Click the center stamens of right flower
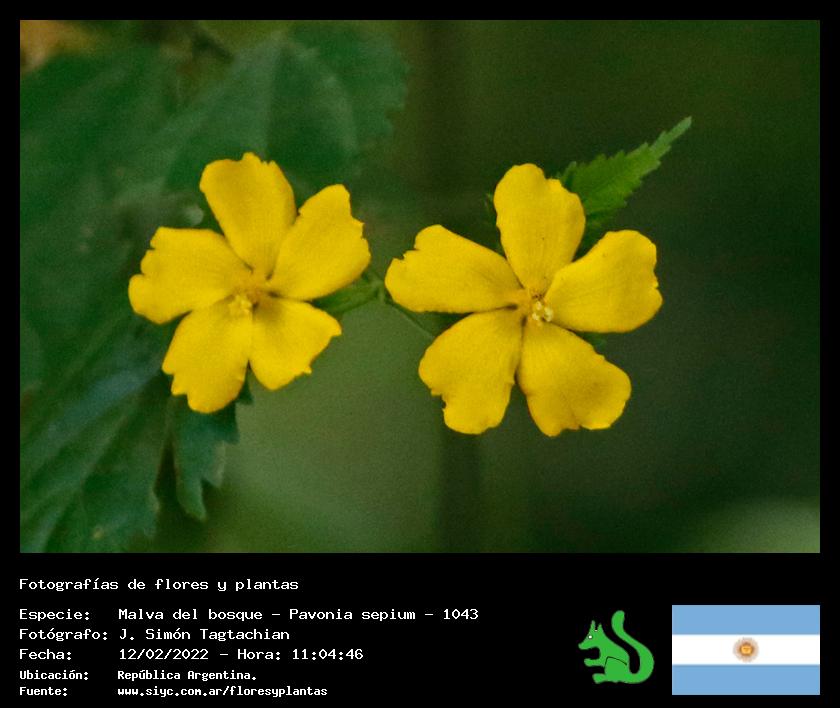840x708 pixels. click(540, 310)
